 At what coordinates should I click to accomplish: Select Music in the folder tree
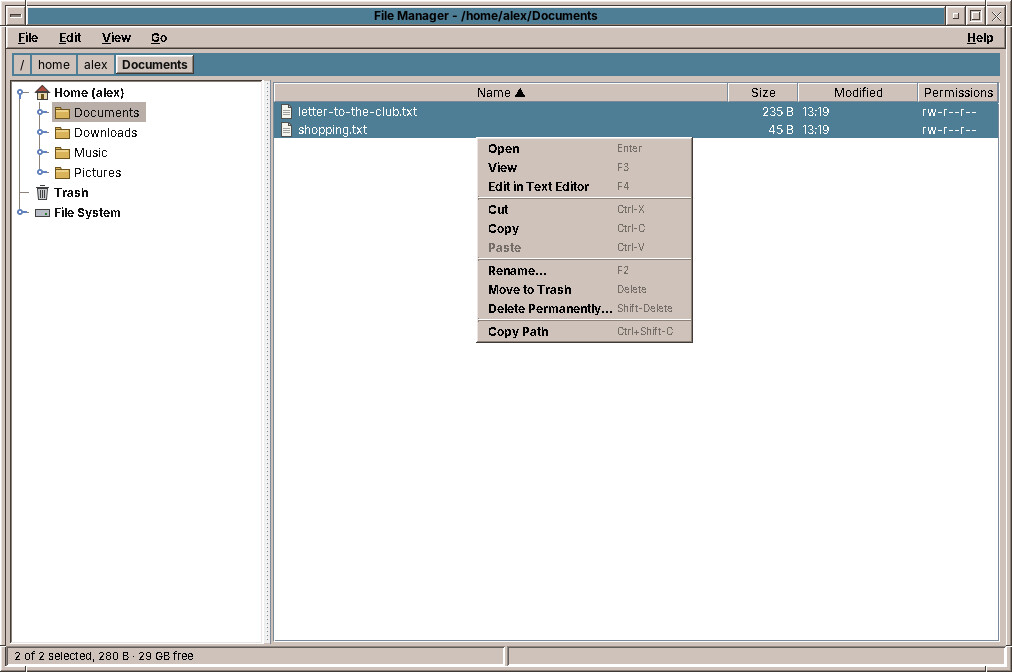point(90,152)
